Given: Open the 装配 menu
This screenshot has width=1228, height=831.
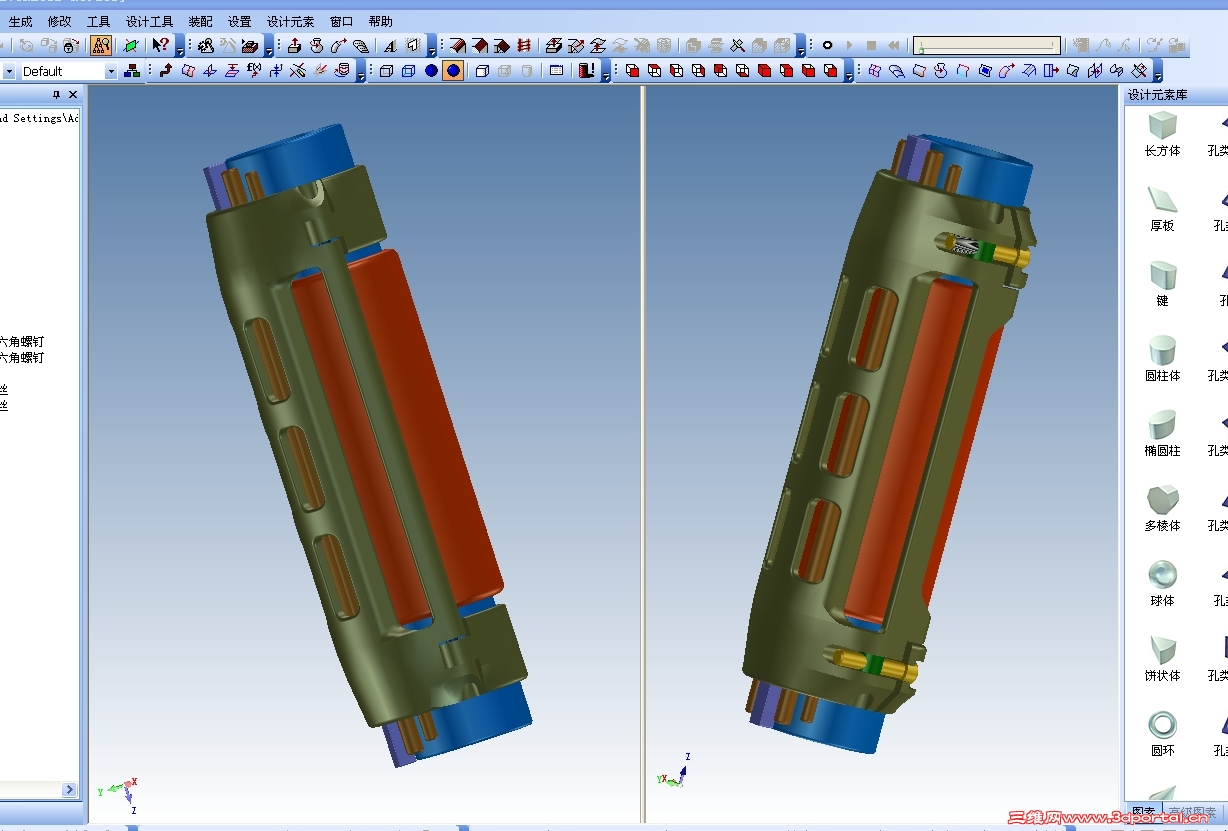Looking at the screenshot, I should 200,21.
